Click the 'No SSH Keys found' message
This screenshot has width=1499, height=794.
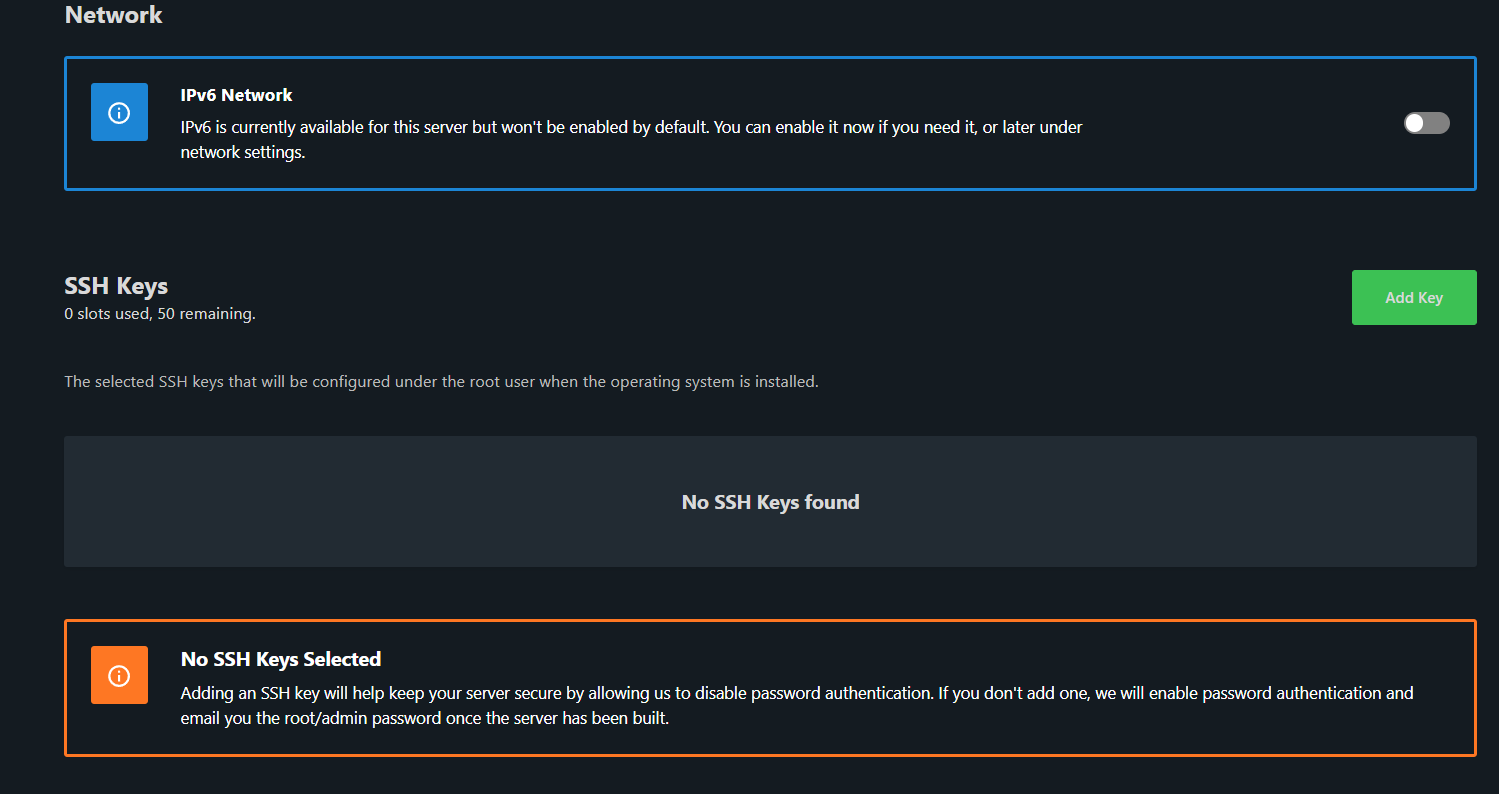point(770,502)
